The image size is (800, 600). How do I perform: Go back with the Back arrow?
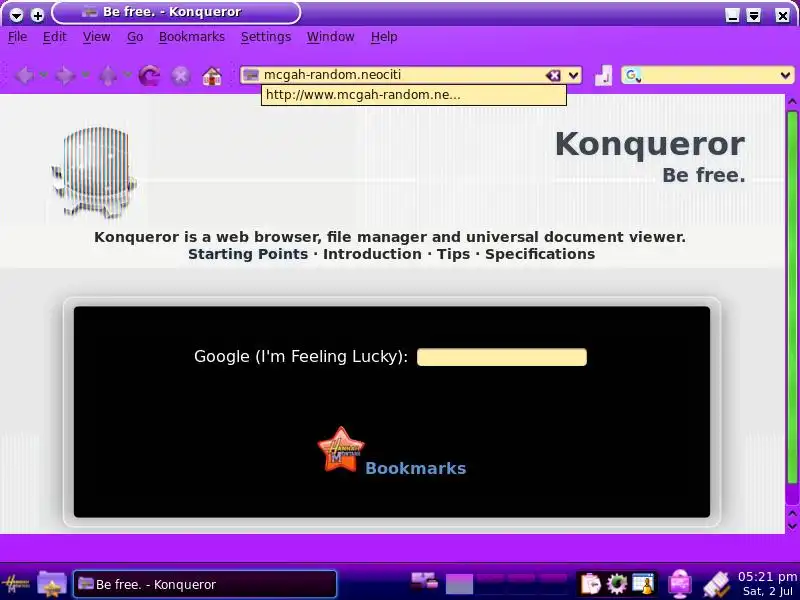(24, 76)
